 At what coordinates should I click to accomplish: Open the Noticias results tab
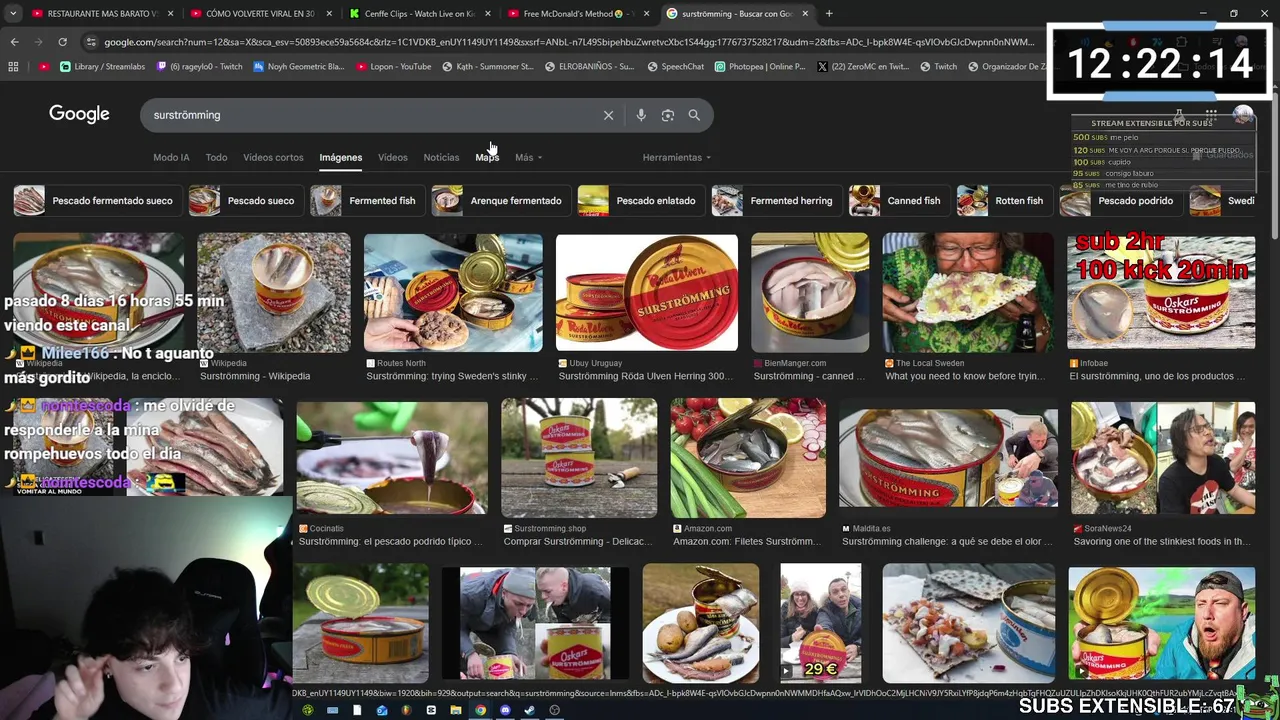tap(441, 157)
